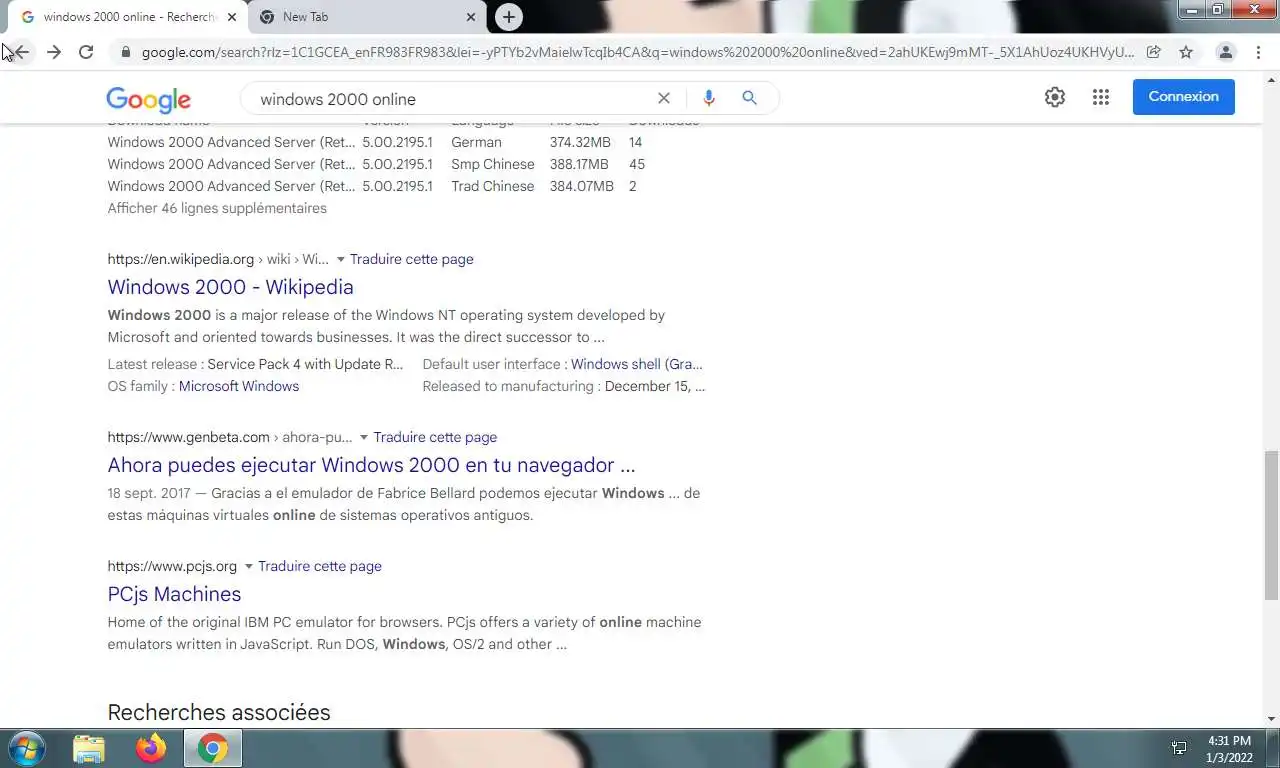This screenshot has height=768, width=1280.
Task: Open the Chrome three-dot menu
Action: click(x=1258, y=52)
